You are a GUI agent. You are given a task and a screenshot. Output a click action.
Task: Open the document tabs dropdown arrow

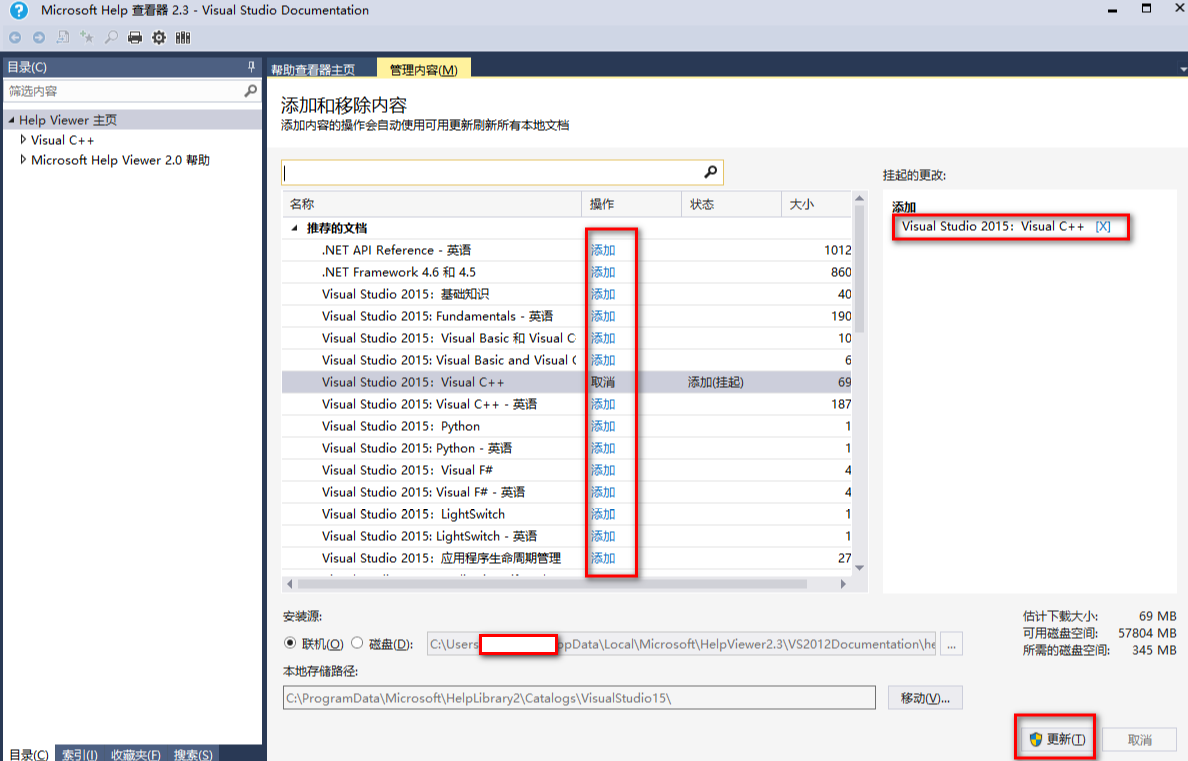click(1183, 69)
